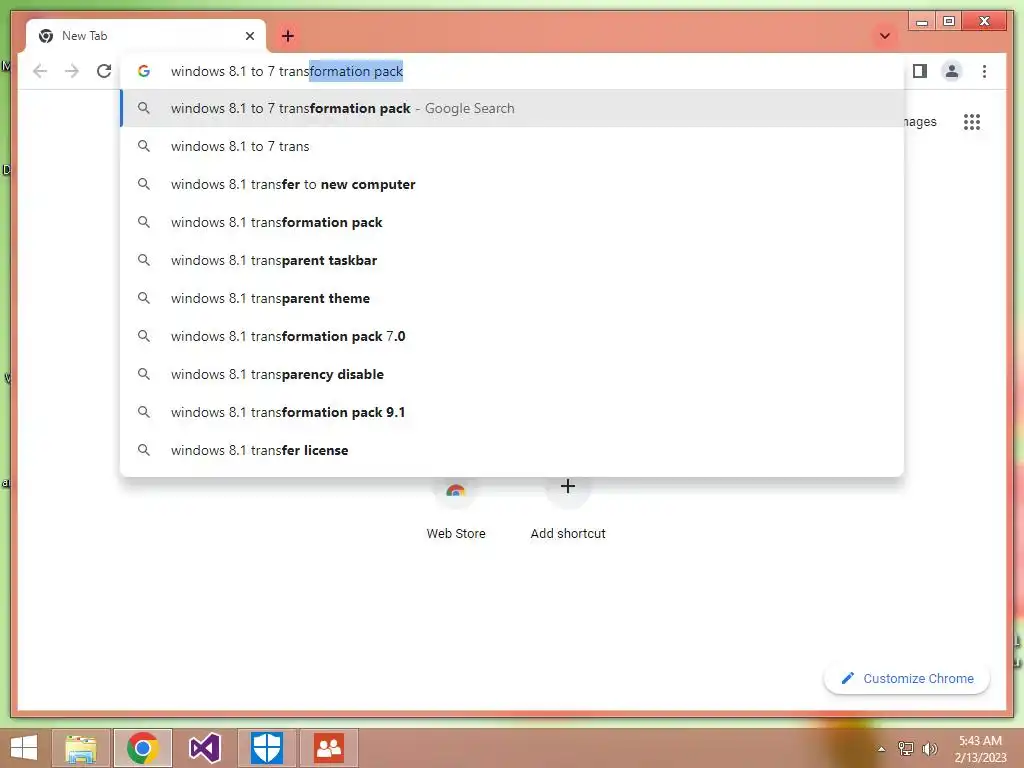Open the red people app taskbar icon

coord(328,748)
